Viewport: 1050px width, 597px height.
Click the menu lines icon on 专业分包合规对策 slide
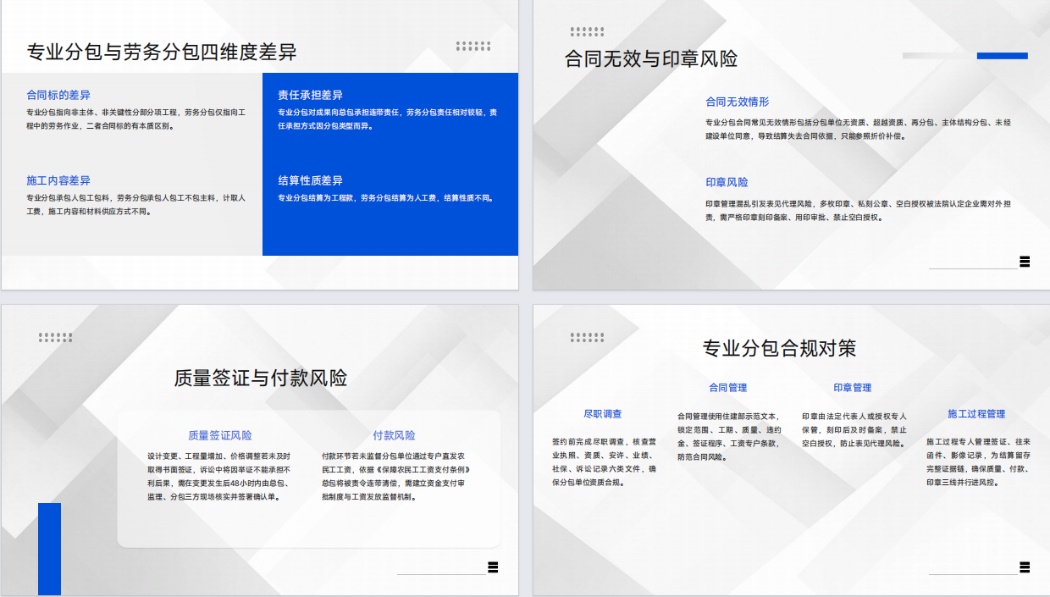point(1024,568)
